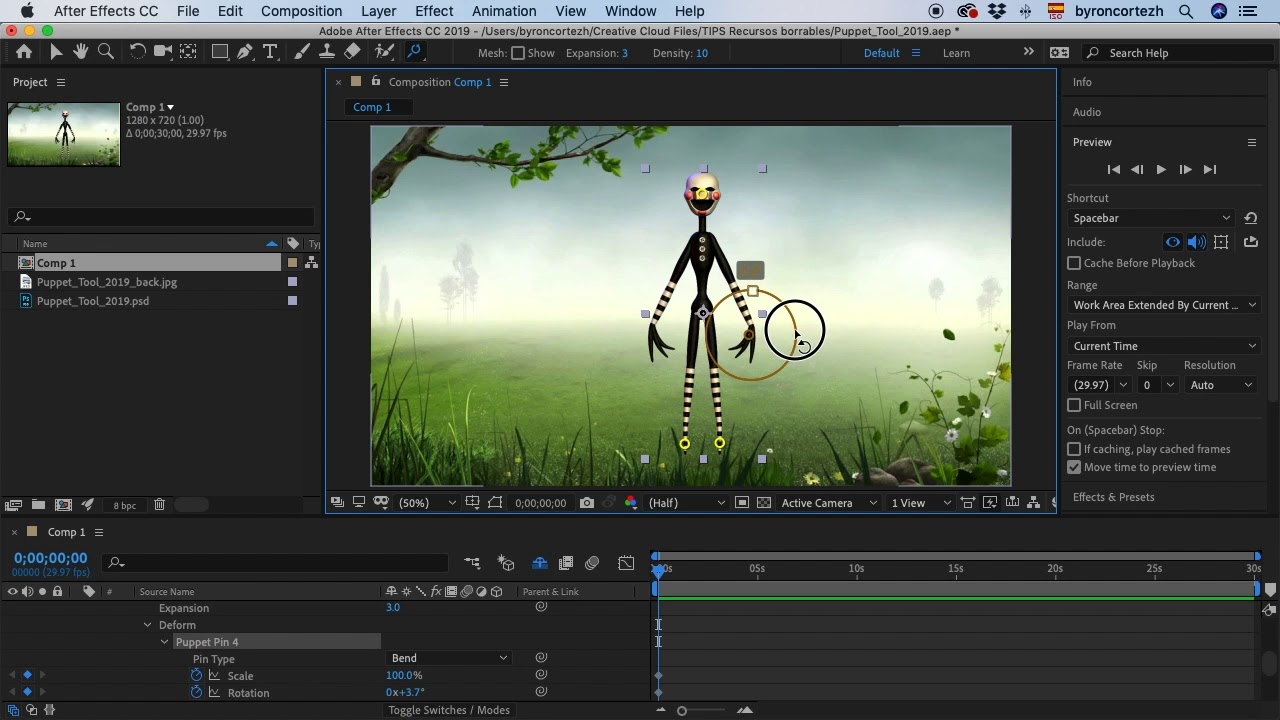Open the Effect menu
This screenshot has width=1280, height=720.
click(434, 11)
